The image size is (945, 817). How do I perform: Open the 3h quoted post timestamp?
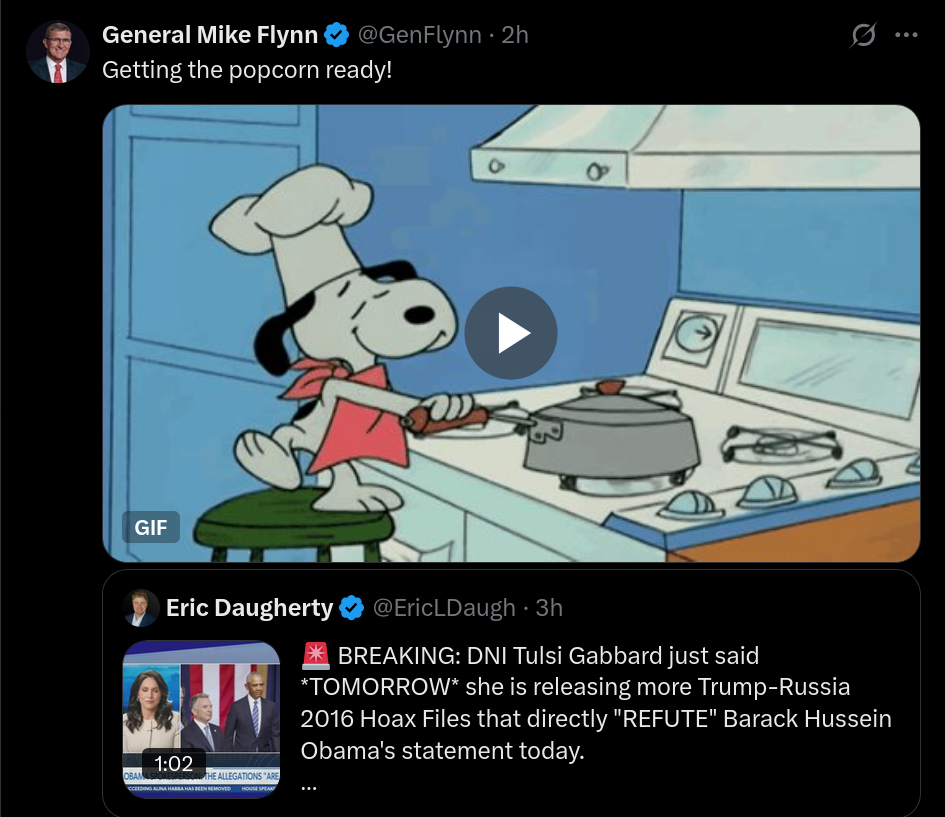click(x=549, y=608)
